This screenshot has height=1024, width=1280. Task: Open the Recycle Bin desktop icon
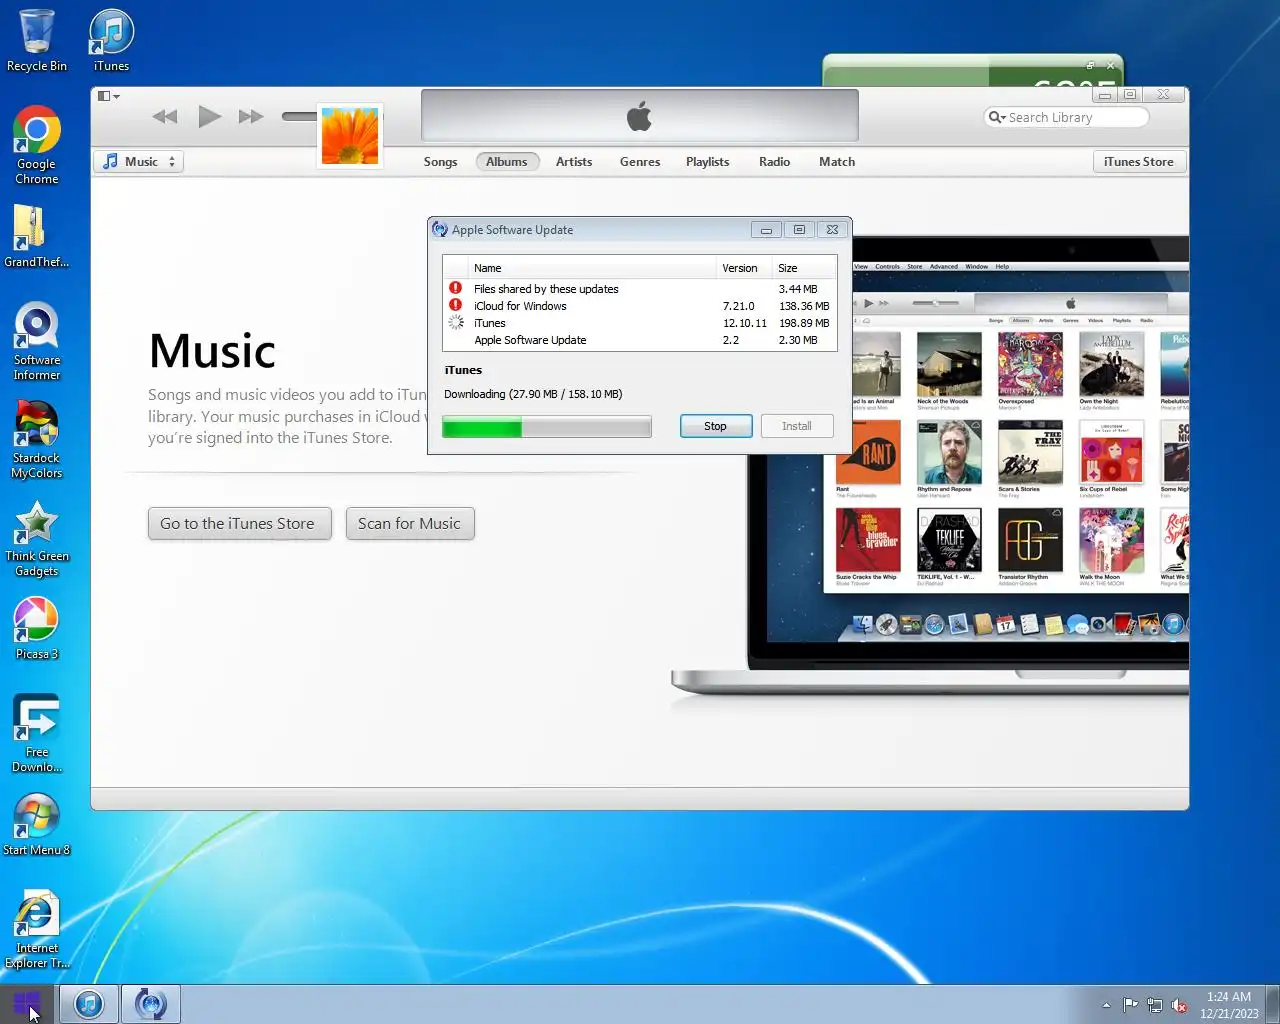37,41
